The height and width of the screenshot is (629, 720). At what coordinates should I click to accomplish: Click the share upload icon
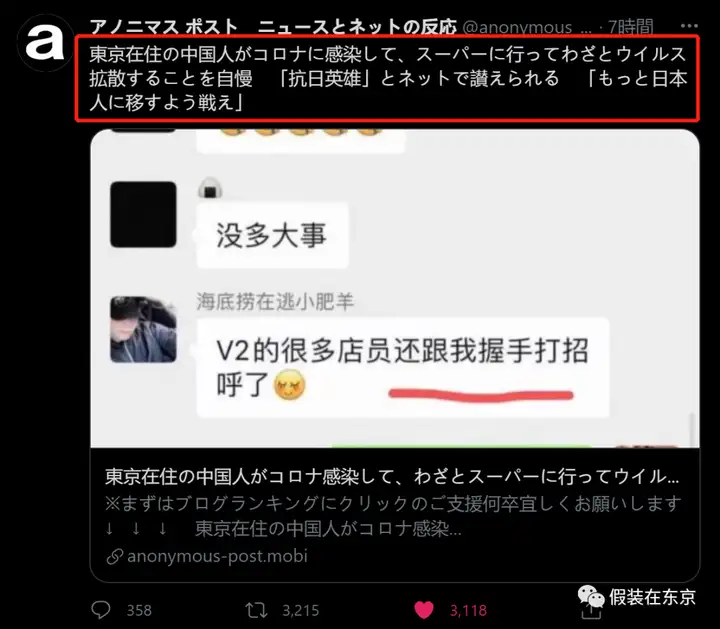tap(591, 612)
